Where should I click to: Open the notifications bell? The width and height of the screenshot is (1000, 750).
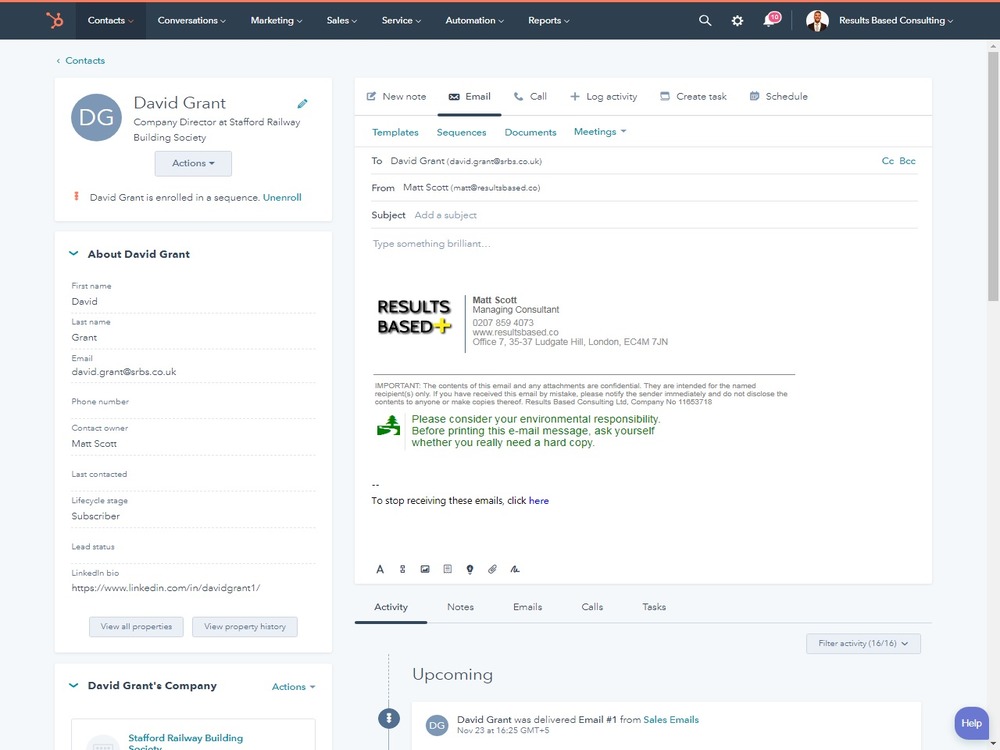click(x=770, y=20)
